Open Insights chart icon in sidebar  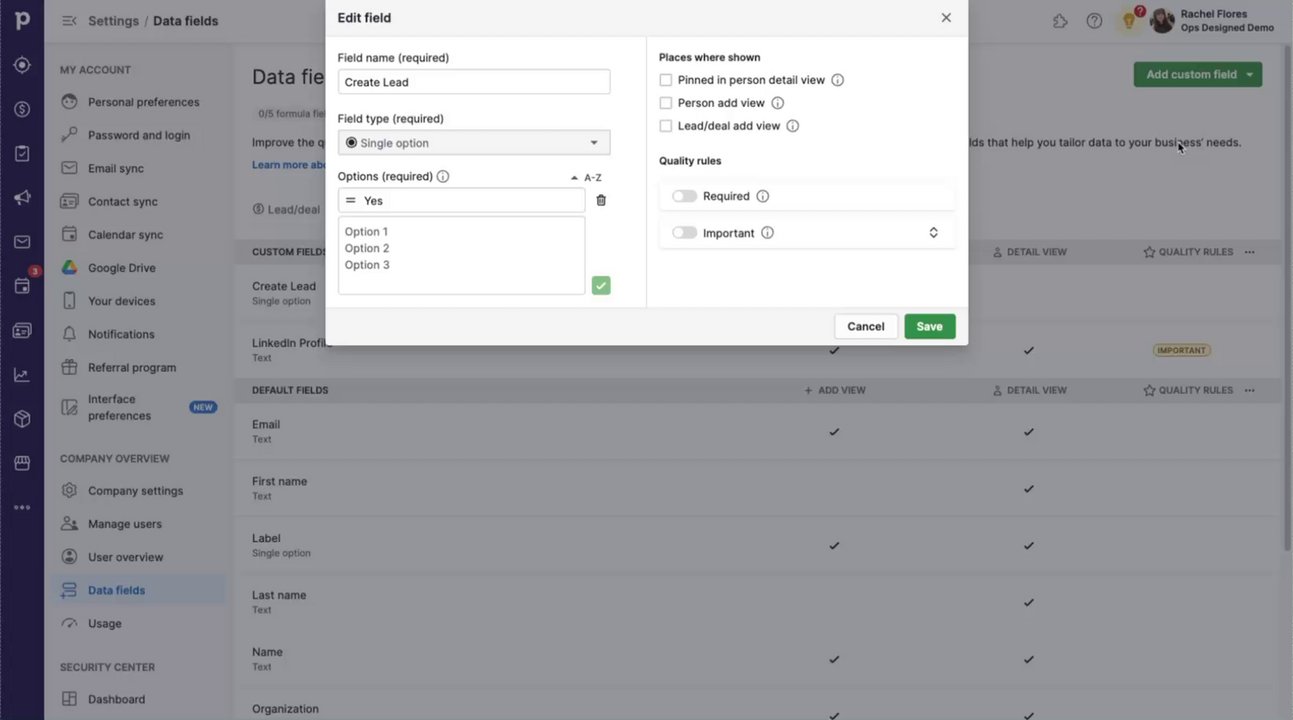(x=22, y=375)
